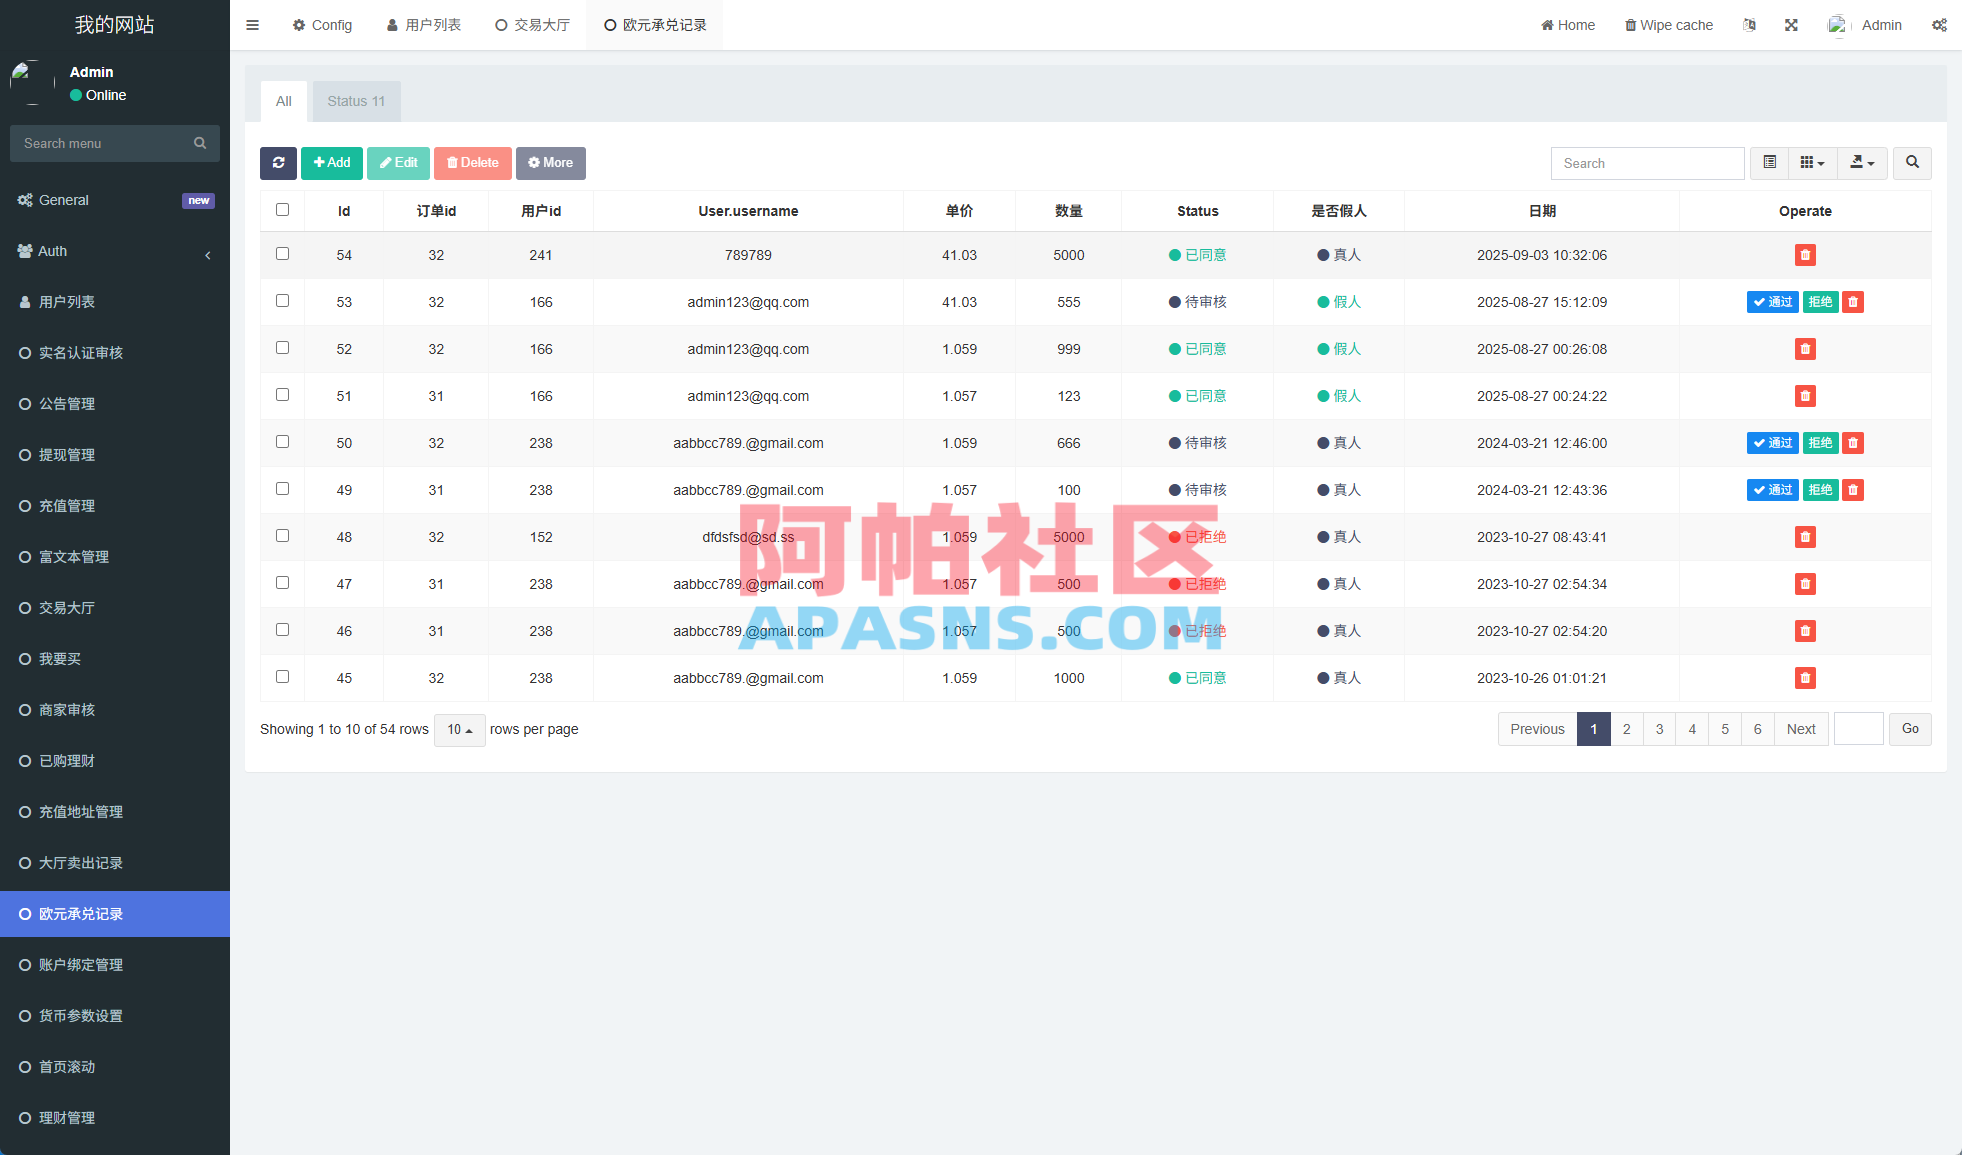Click the green Add button
The image size is (1962, 1155).
coord(332,163)
